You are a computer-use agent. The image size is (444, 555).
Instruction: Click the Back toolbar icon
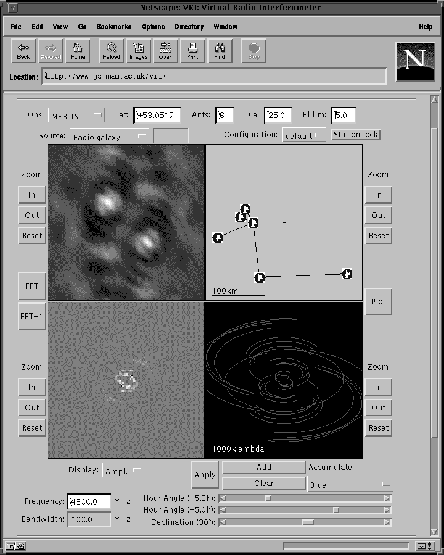(x=23, y=51)
